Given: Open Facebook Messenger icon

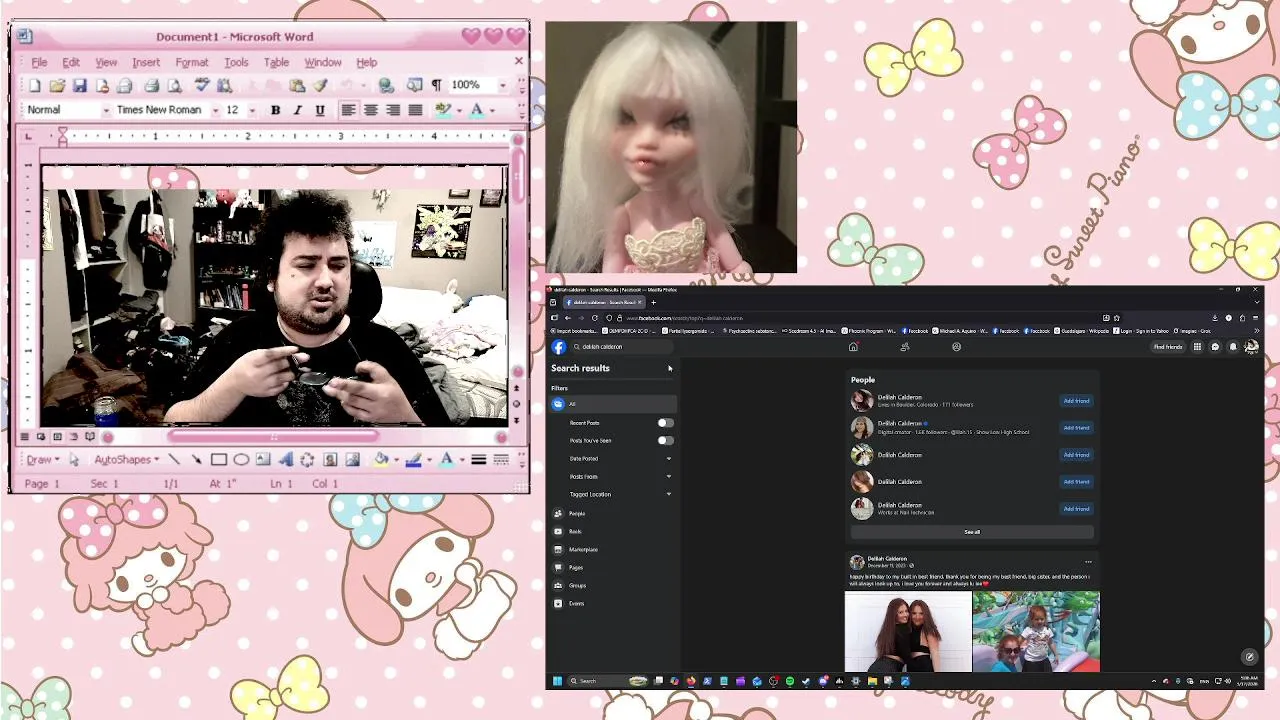Looking at the screenshot, I should pos(1215,347).
